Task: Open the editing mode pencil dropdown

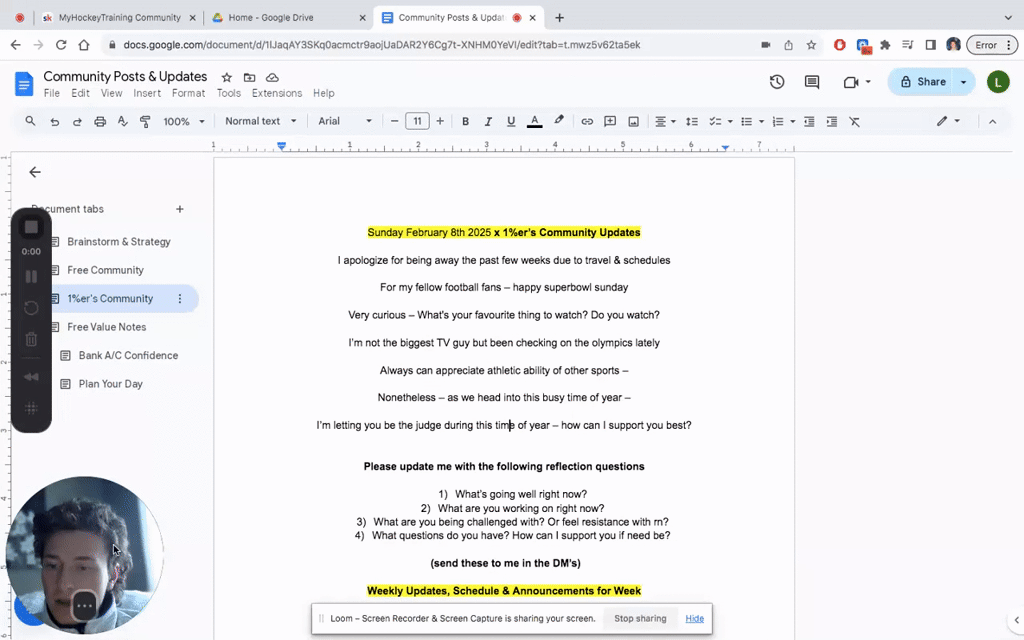Action: (948, 121)
